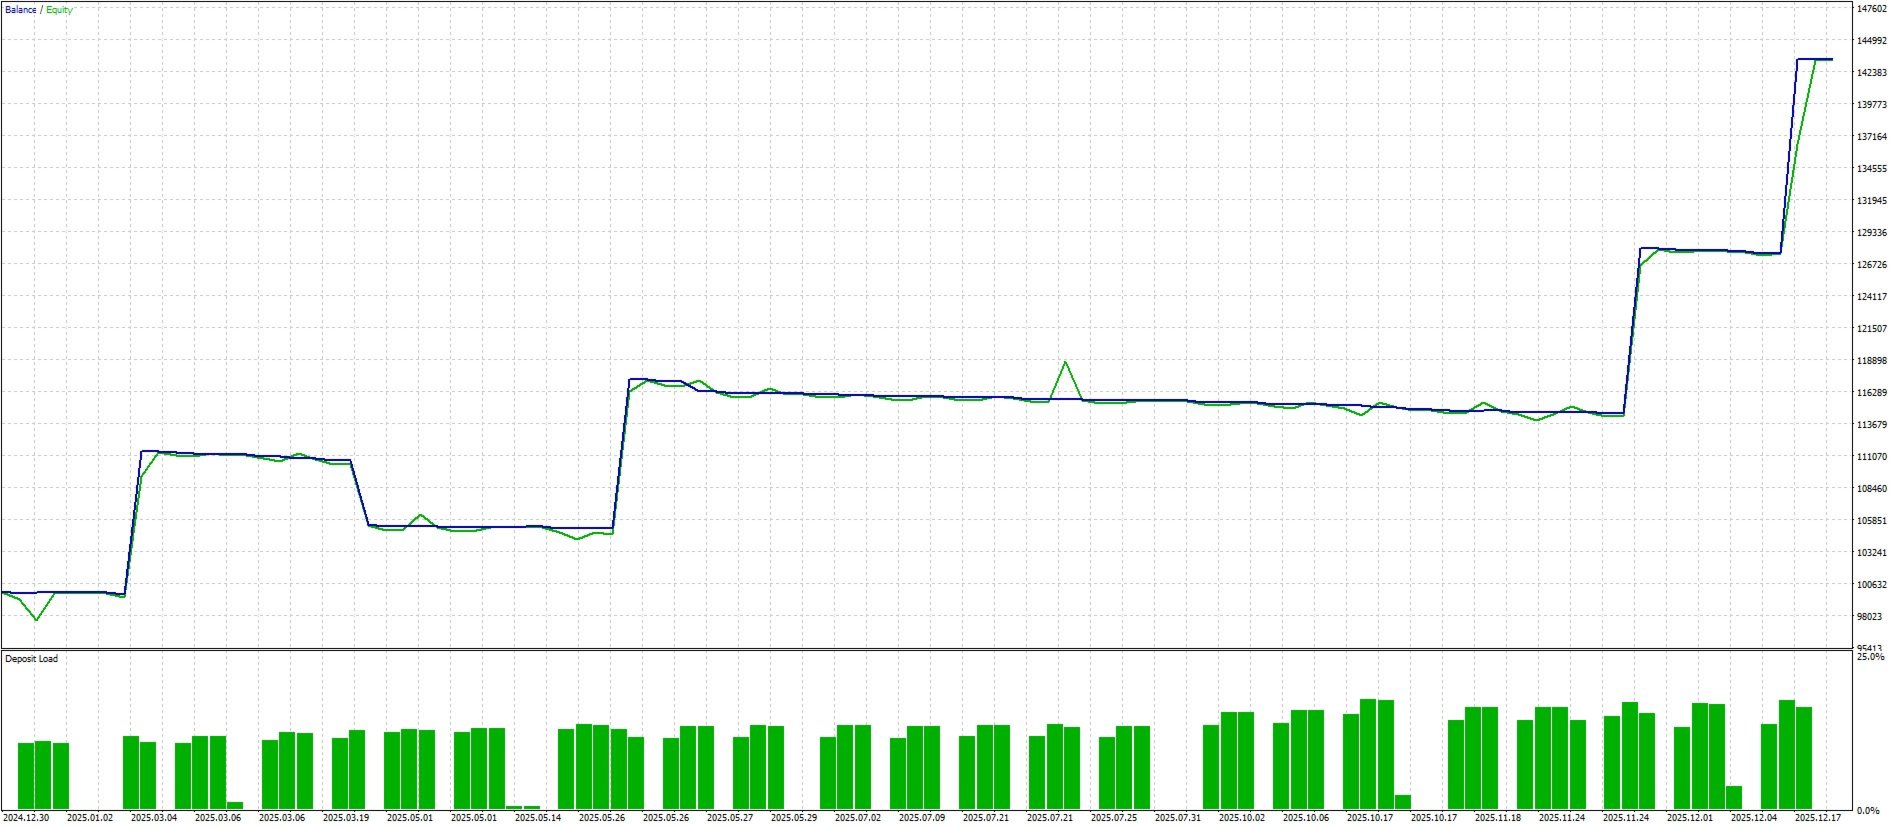Click the 103241 axis value

point(1871,553)
